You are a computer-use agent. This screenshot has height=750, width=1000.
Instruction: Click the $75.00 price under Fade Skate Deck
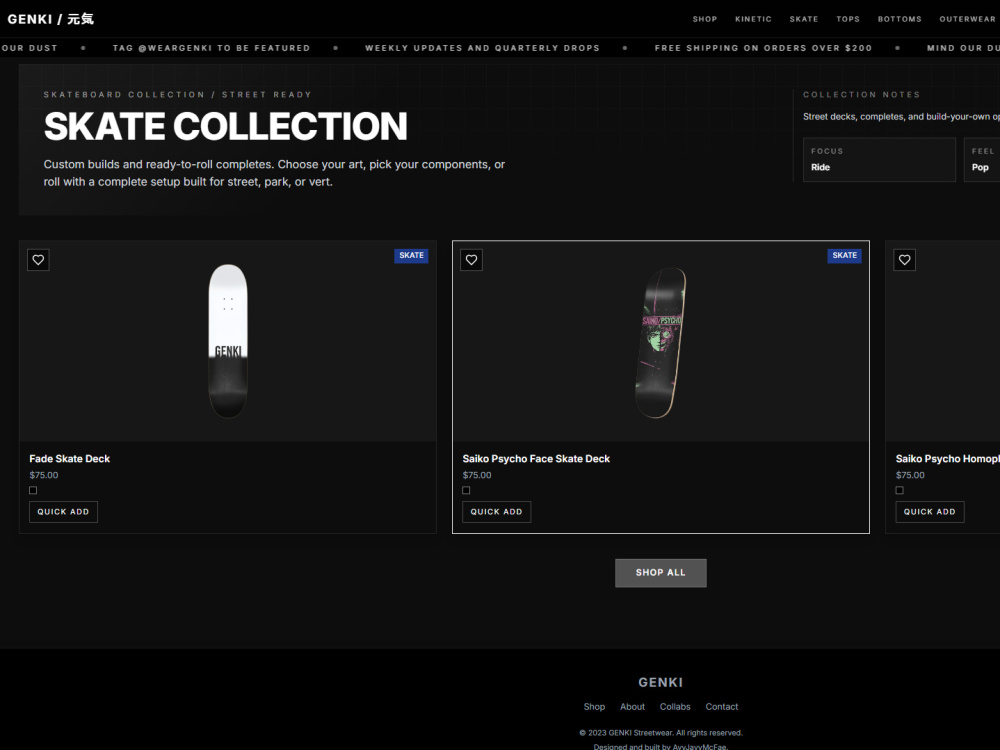tap(43, 475)
